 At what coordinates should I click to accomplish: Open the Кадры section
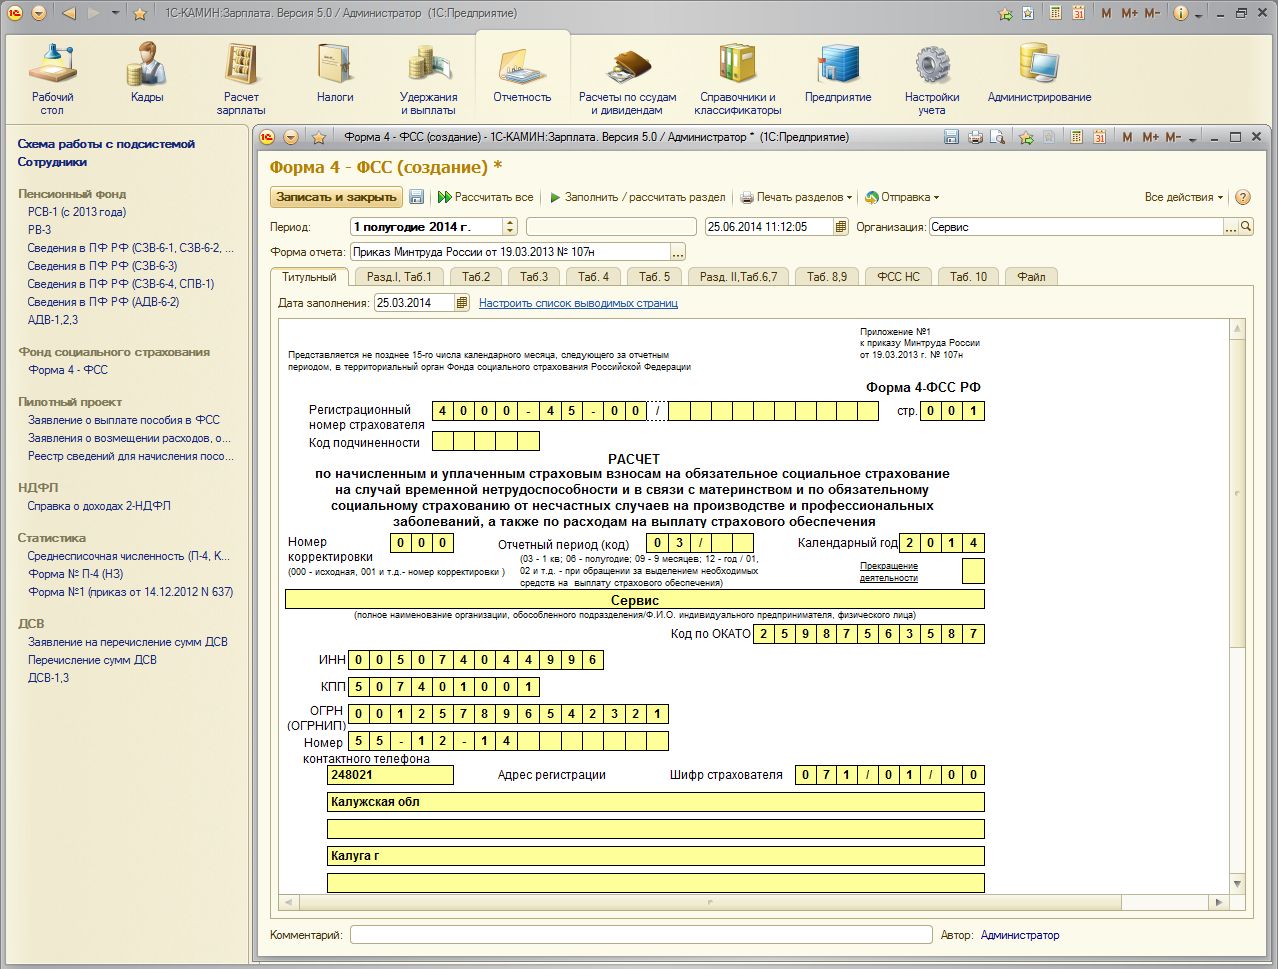(147, 72)
